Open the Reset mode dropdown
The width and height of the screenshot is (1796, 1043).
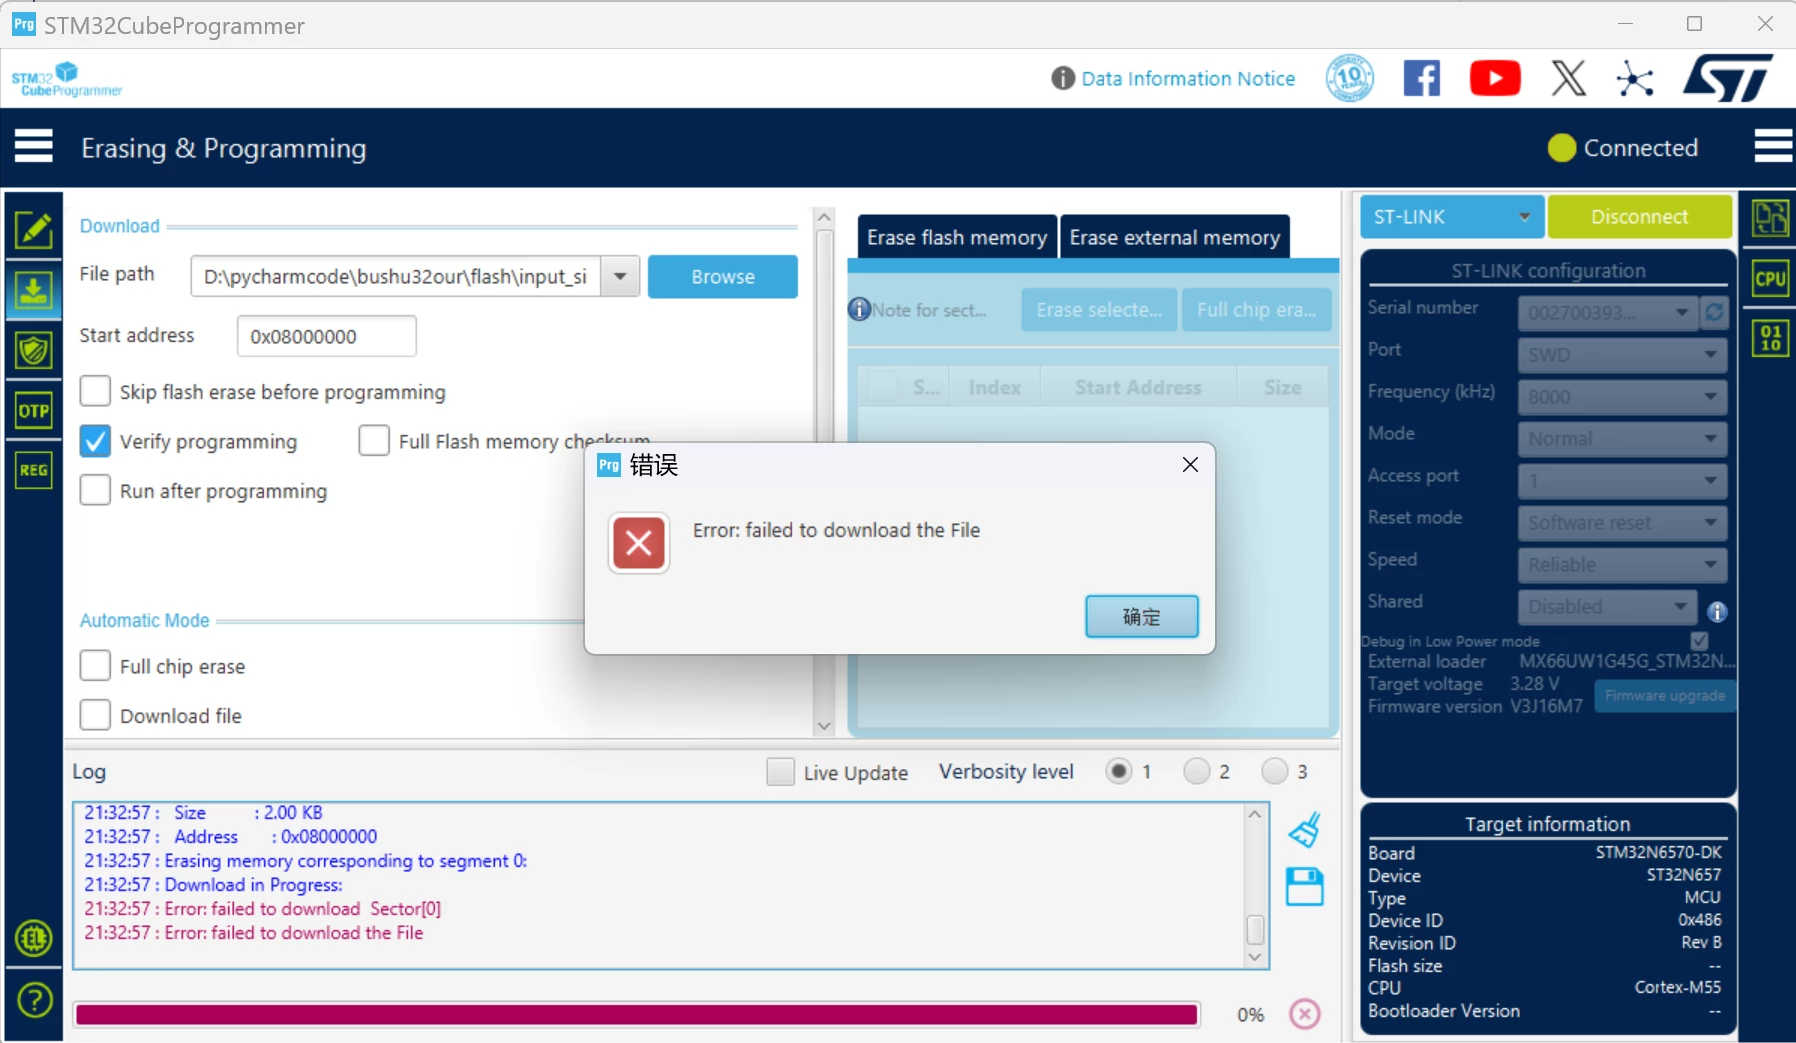[1622, 523]
